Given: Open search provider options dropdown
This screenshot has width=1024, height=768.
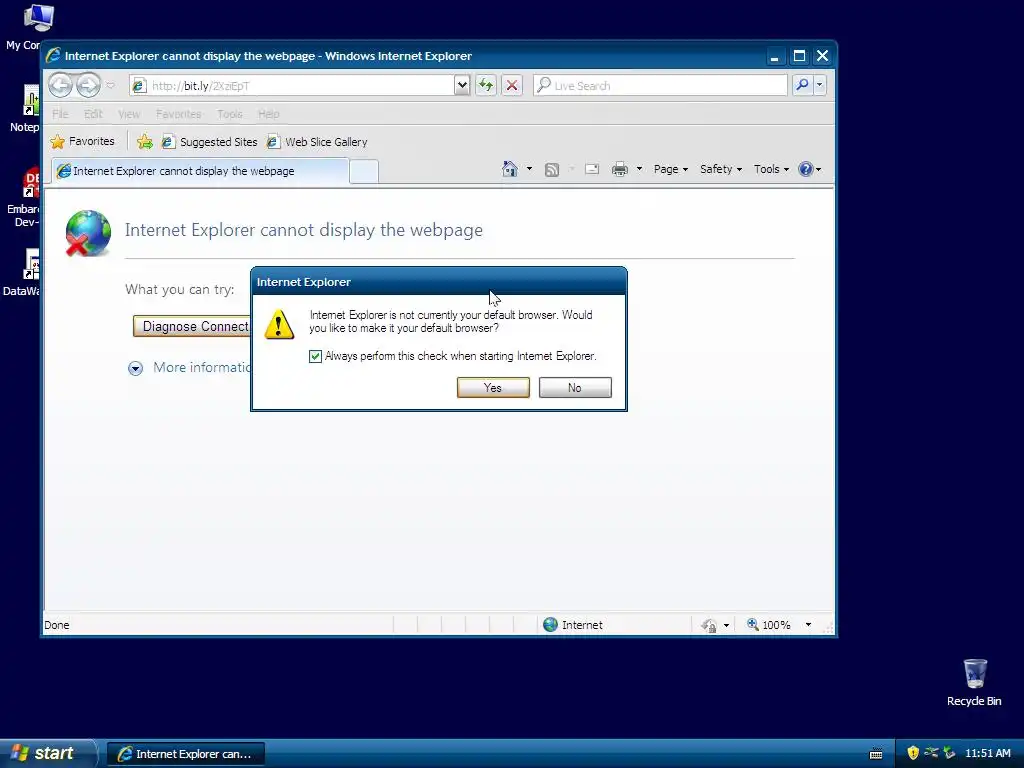Looking at the screenshot, I should (820, 85).
